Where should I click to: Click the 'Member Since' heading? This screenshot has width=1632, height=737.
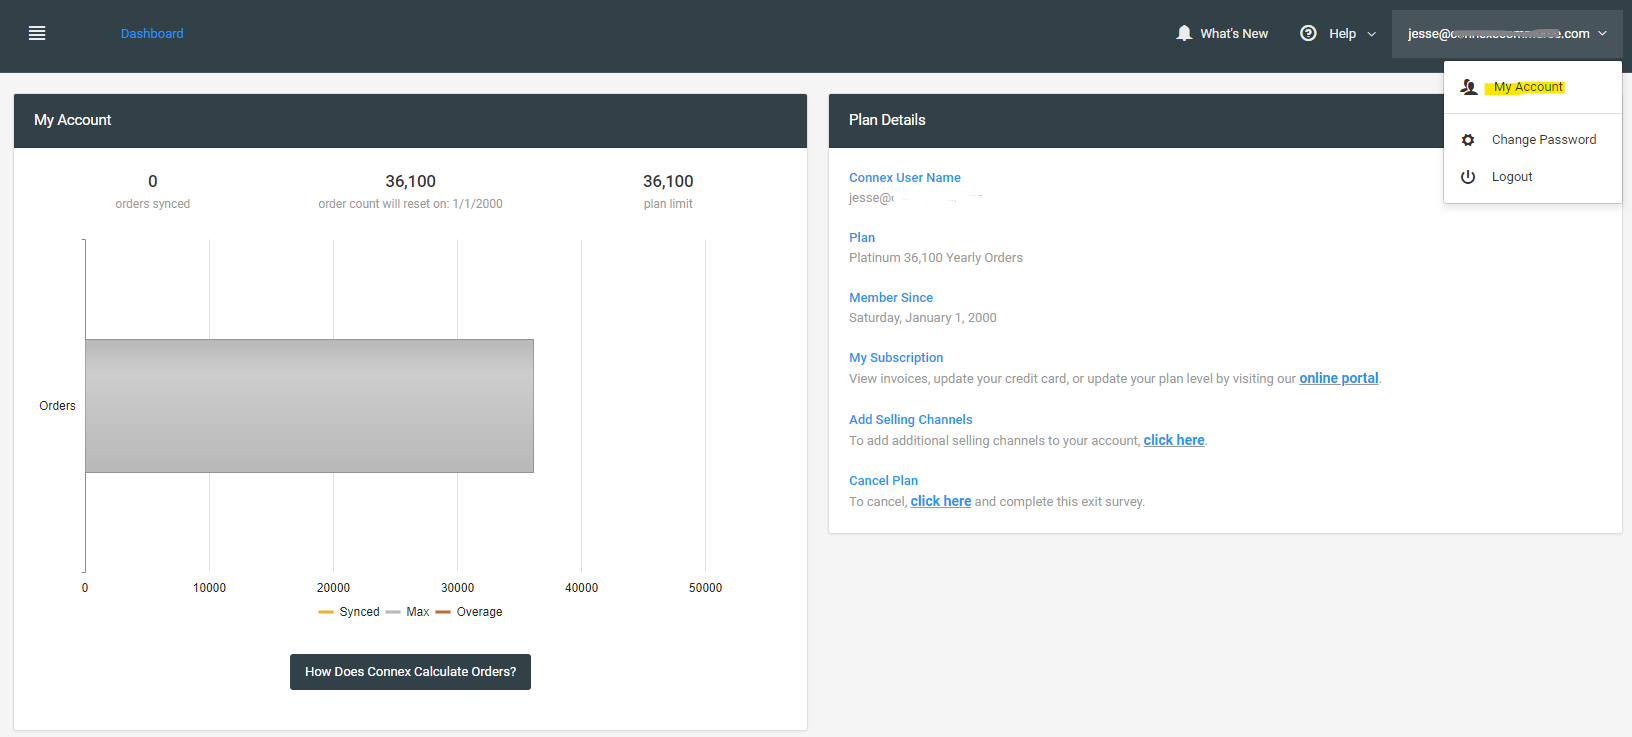891,298
